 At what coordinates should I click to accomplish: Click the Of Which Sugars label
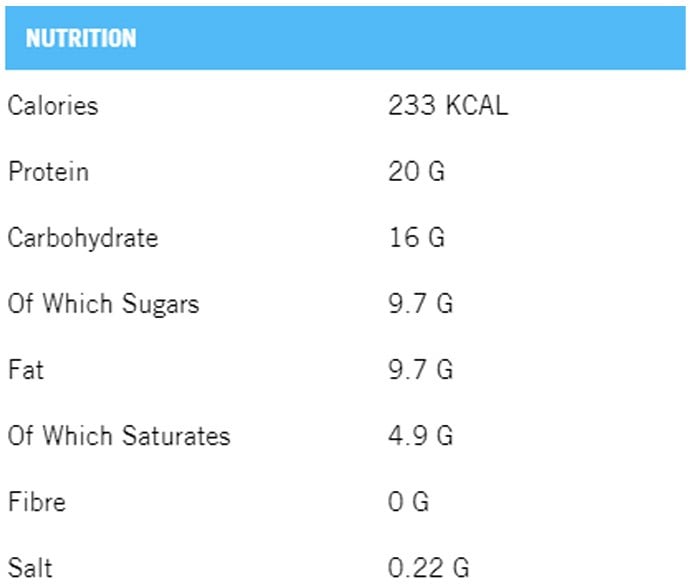click(103, 304)
